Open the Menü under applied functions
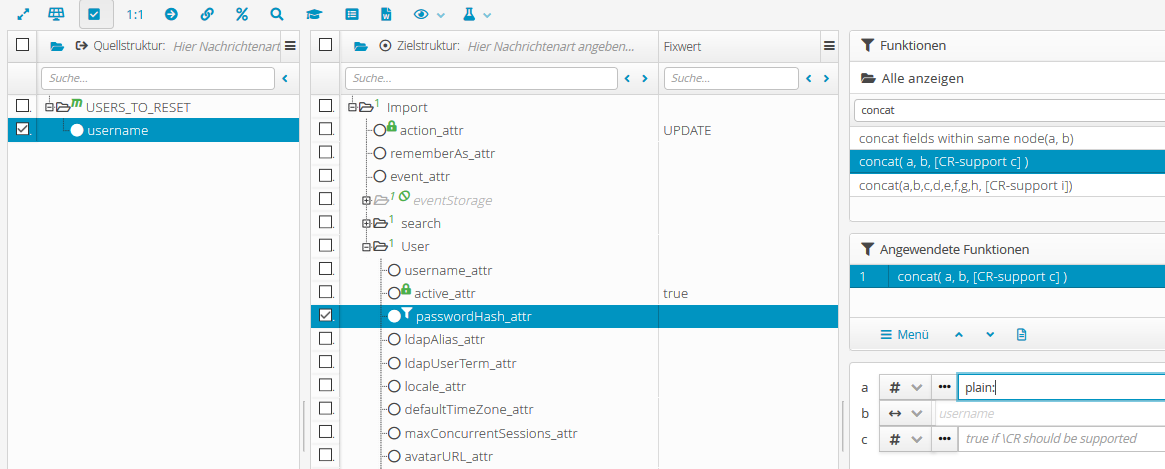 pyautogui.click(x=904, y=335)
